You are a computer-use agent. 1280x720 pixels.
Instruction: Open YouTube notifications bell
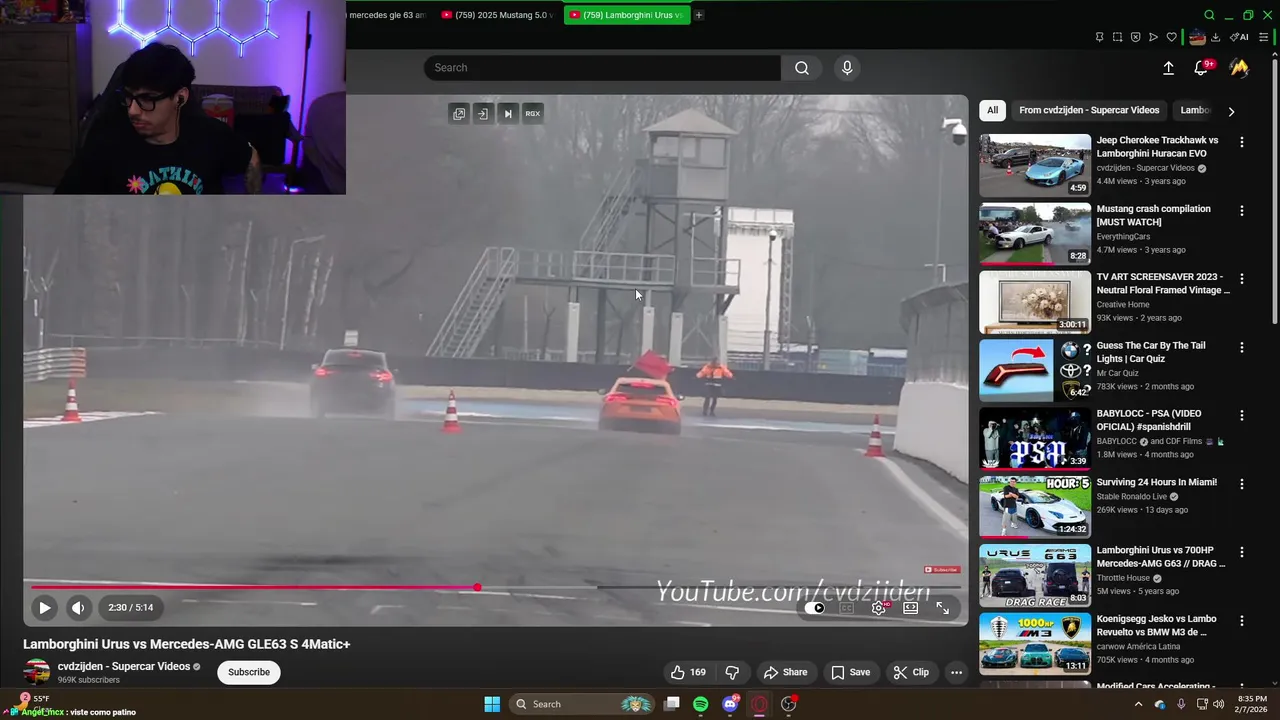(x=1201, y=67)
